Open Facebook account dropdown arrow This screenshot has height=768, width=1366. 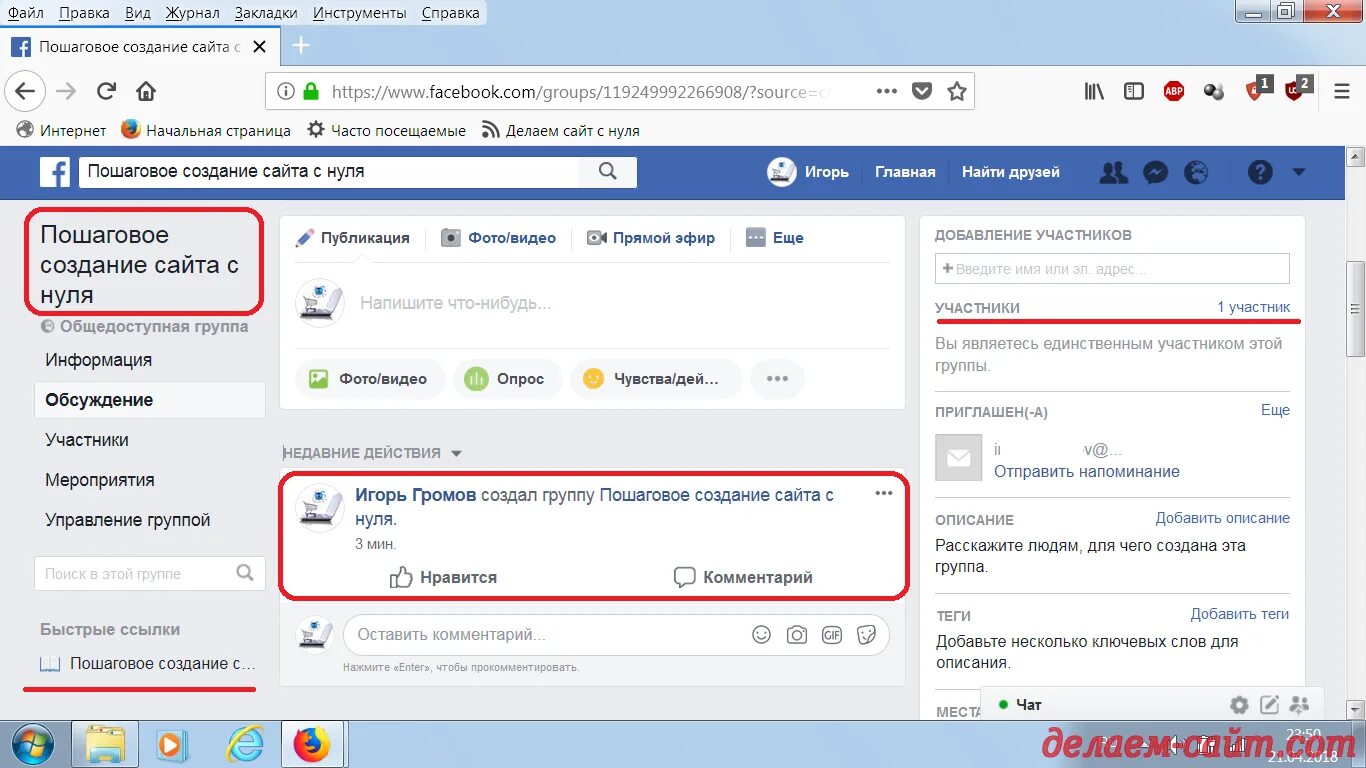click(x=1299, y=172)
